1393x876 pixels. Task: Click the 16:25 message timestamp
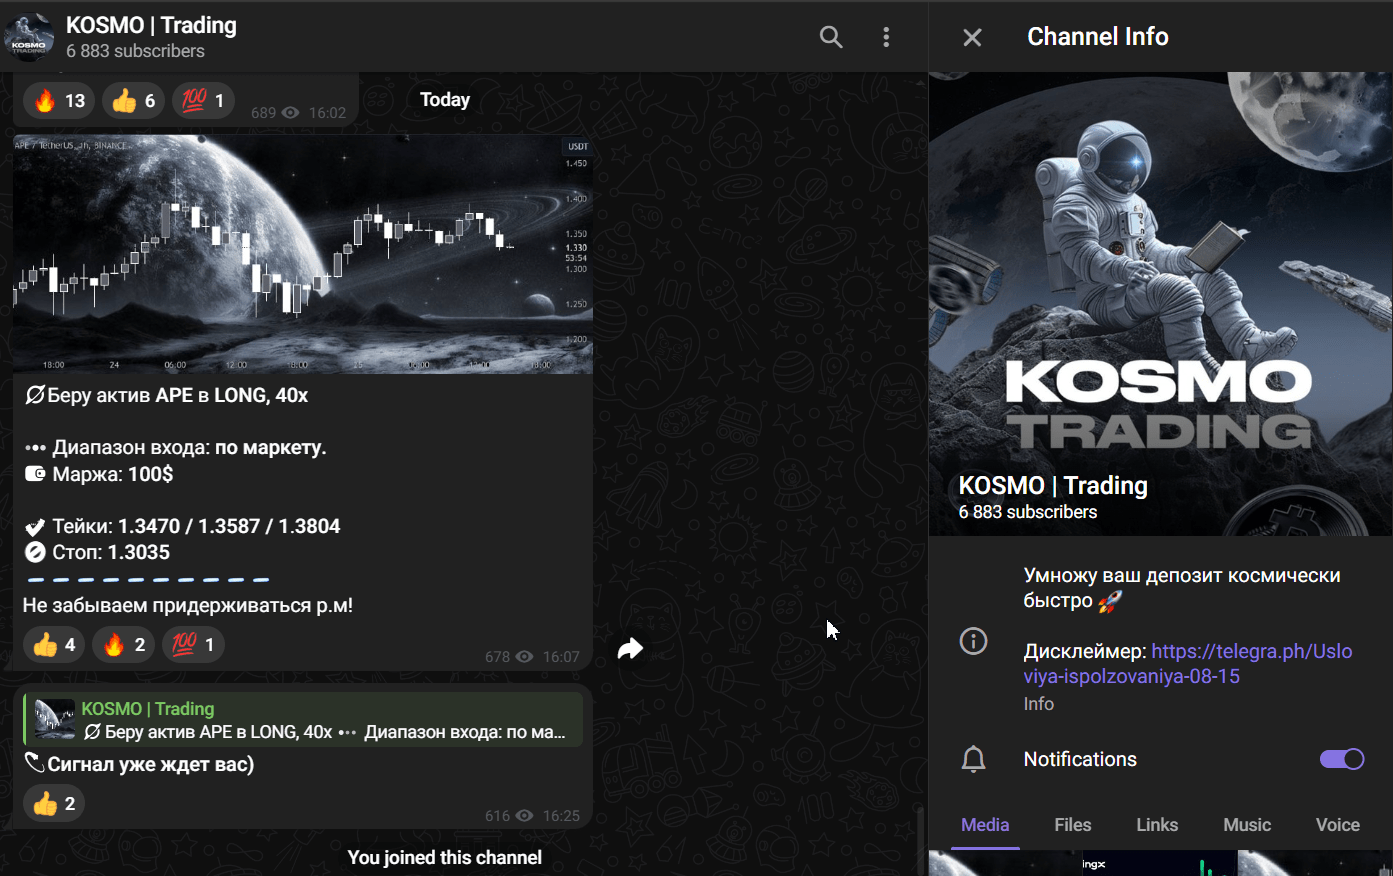[x=561, y=816]
